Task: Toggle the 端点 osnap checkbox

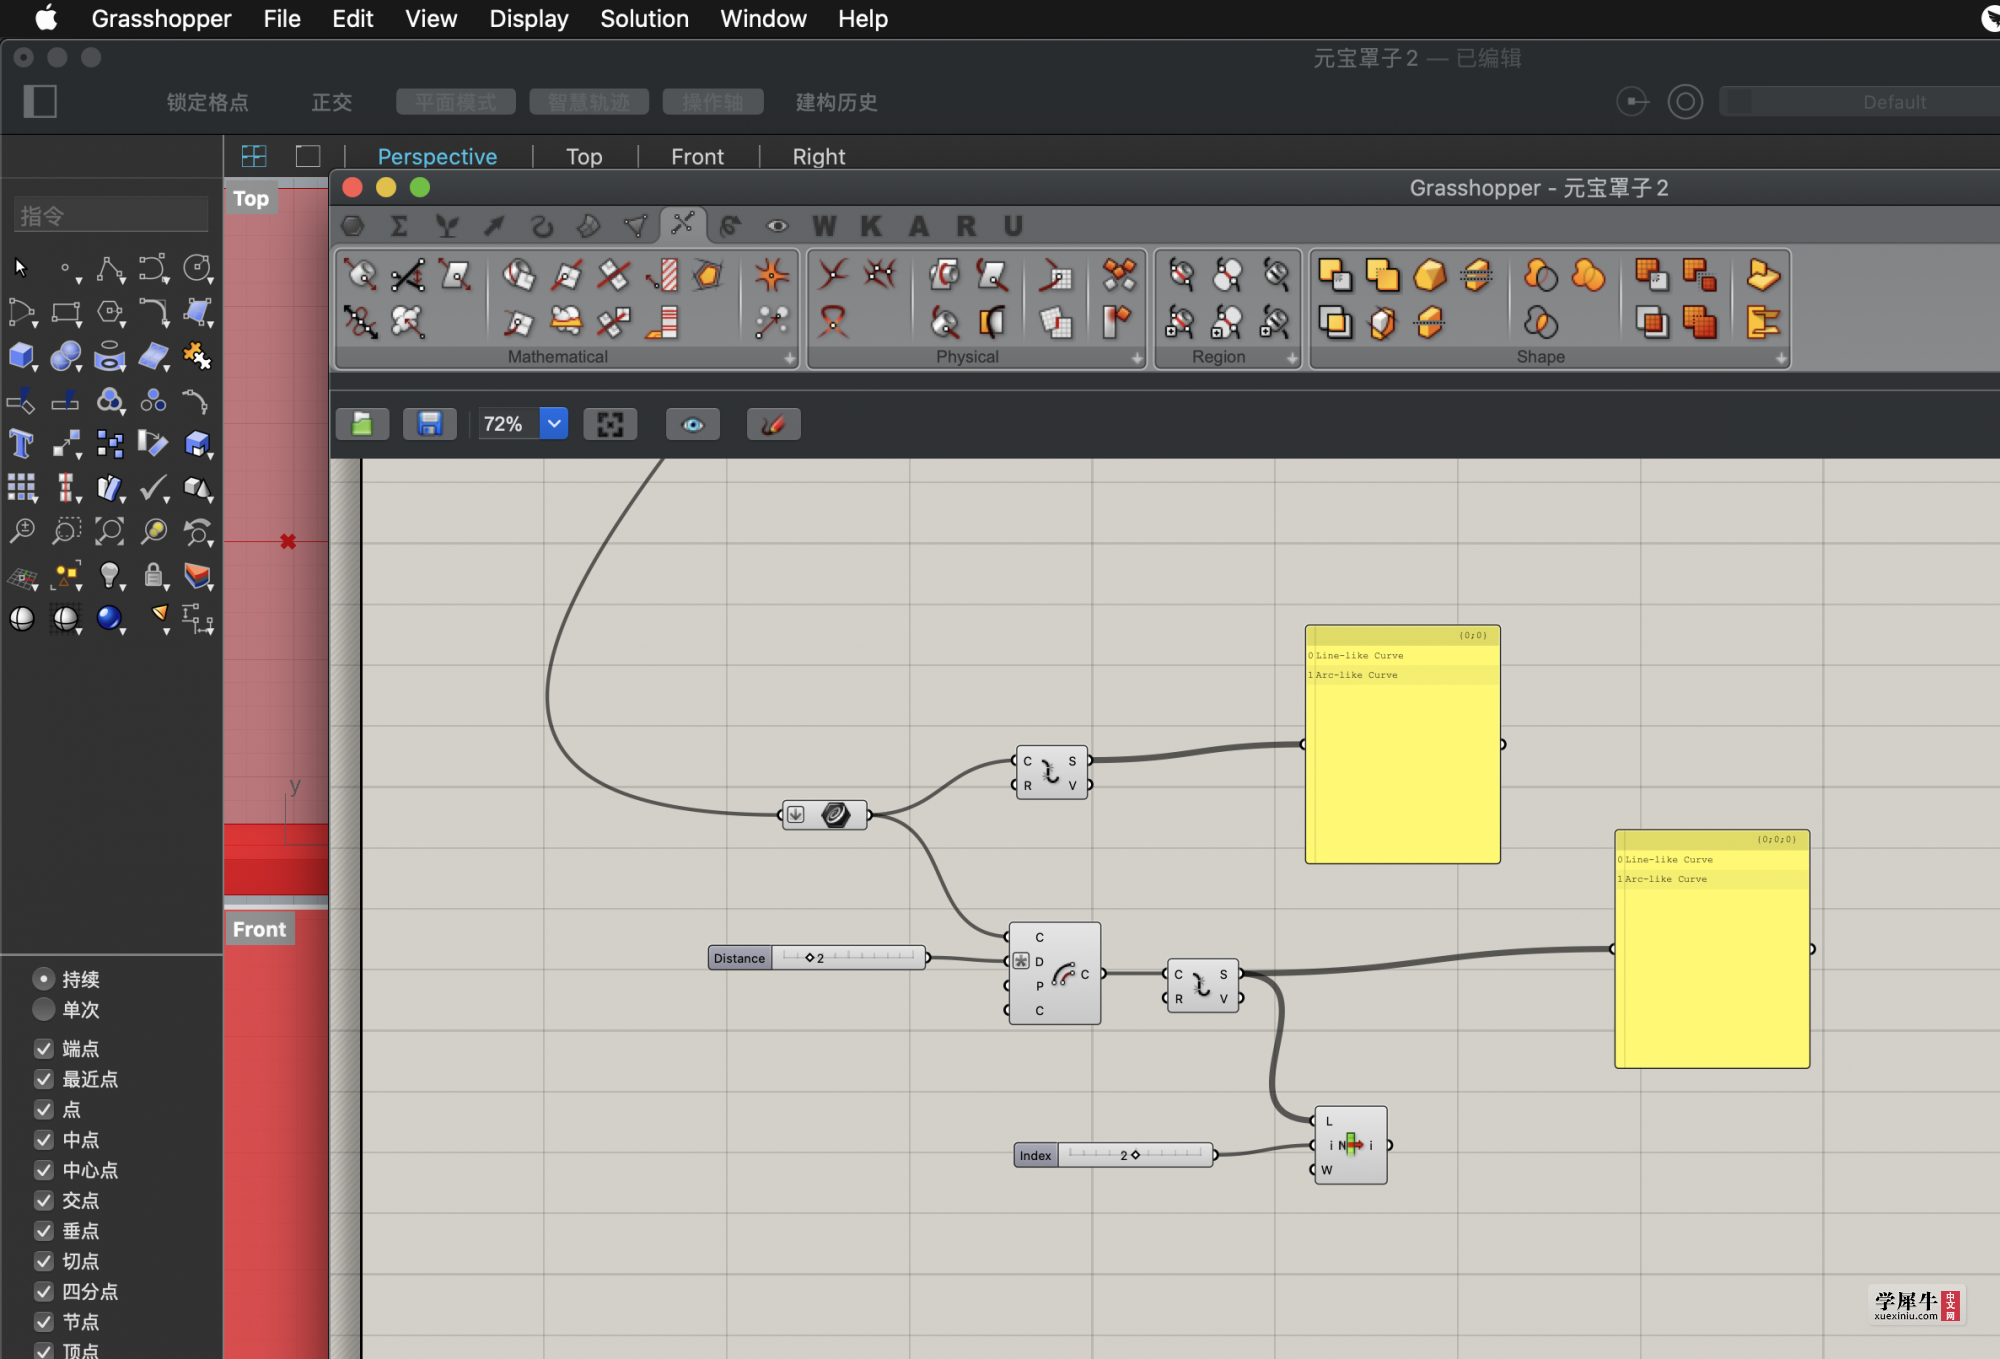Action: point(44,1048)
